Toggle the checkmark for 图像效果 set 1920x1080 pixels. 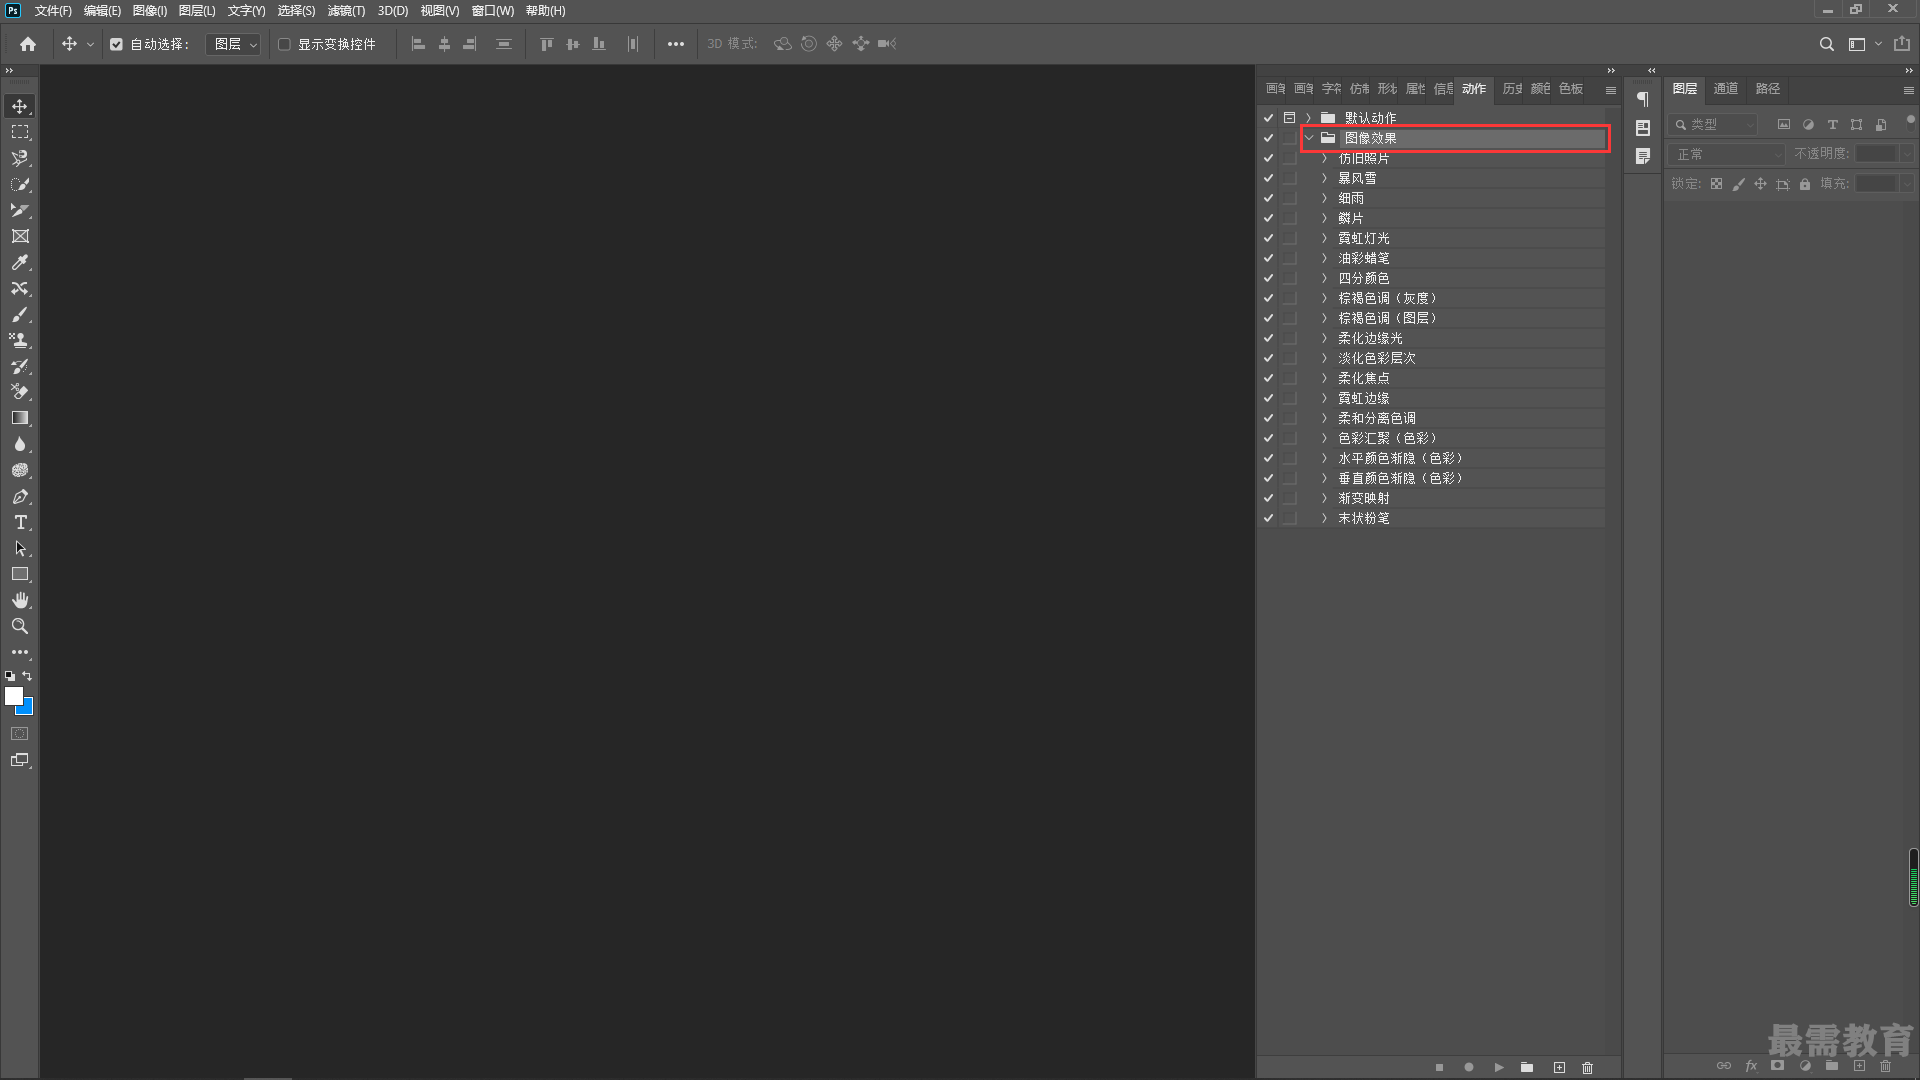1268,138
